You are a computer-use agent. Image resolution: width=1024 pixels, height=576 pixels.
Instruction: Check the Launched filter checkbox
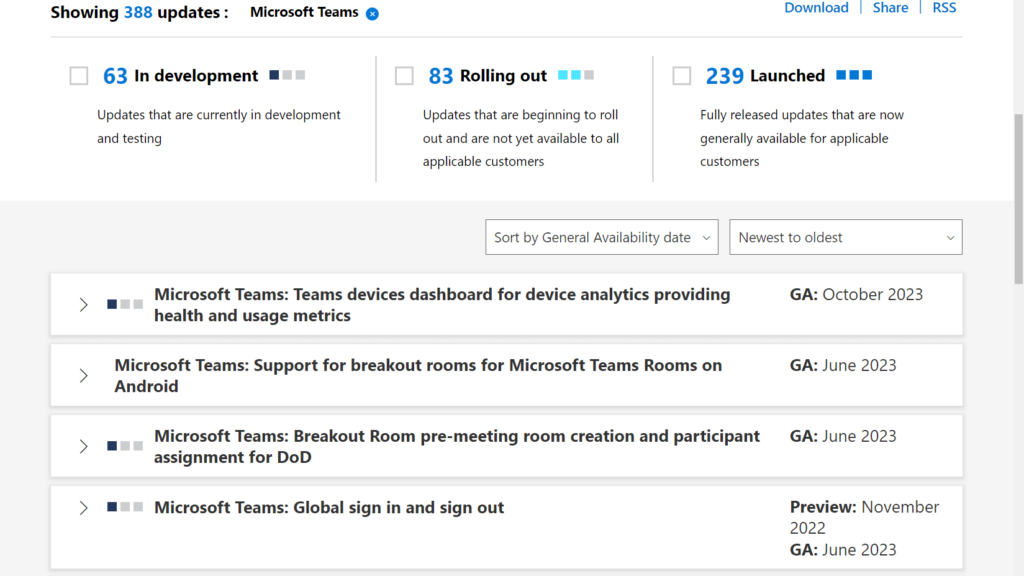pos(682,76)
